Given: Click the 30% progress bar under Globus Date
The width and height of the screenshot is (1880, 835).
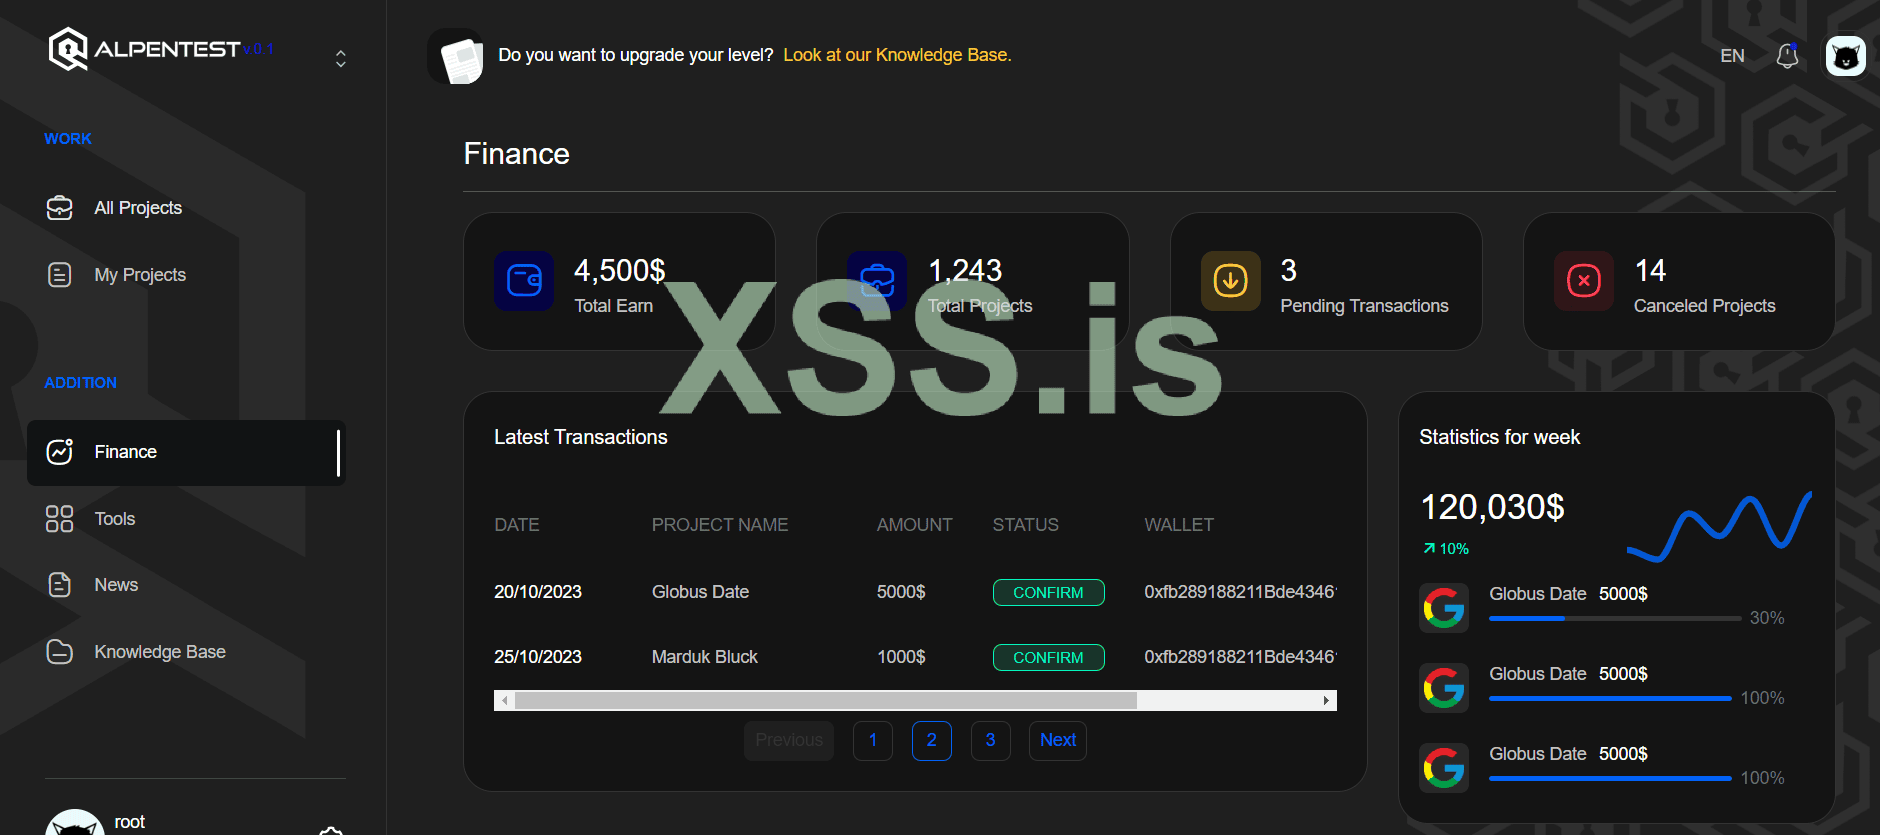Looking at the screenshot, I should click(1615, 619).
